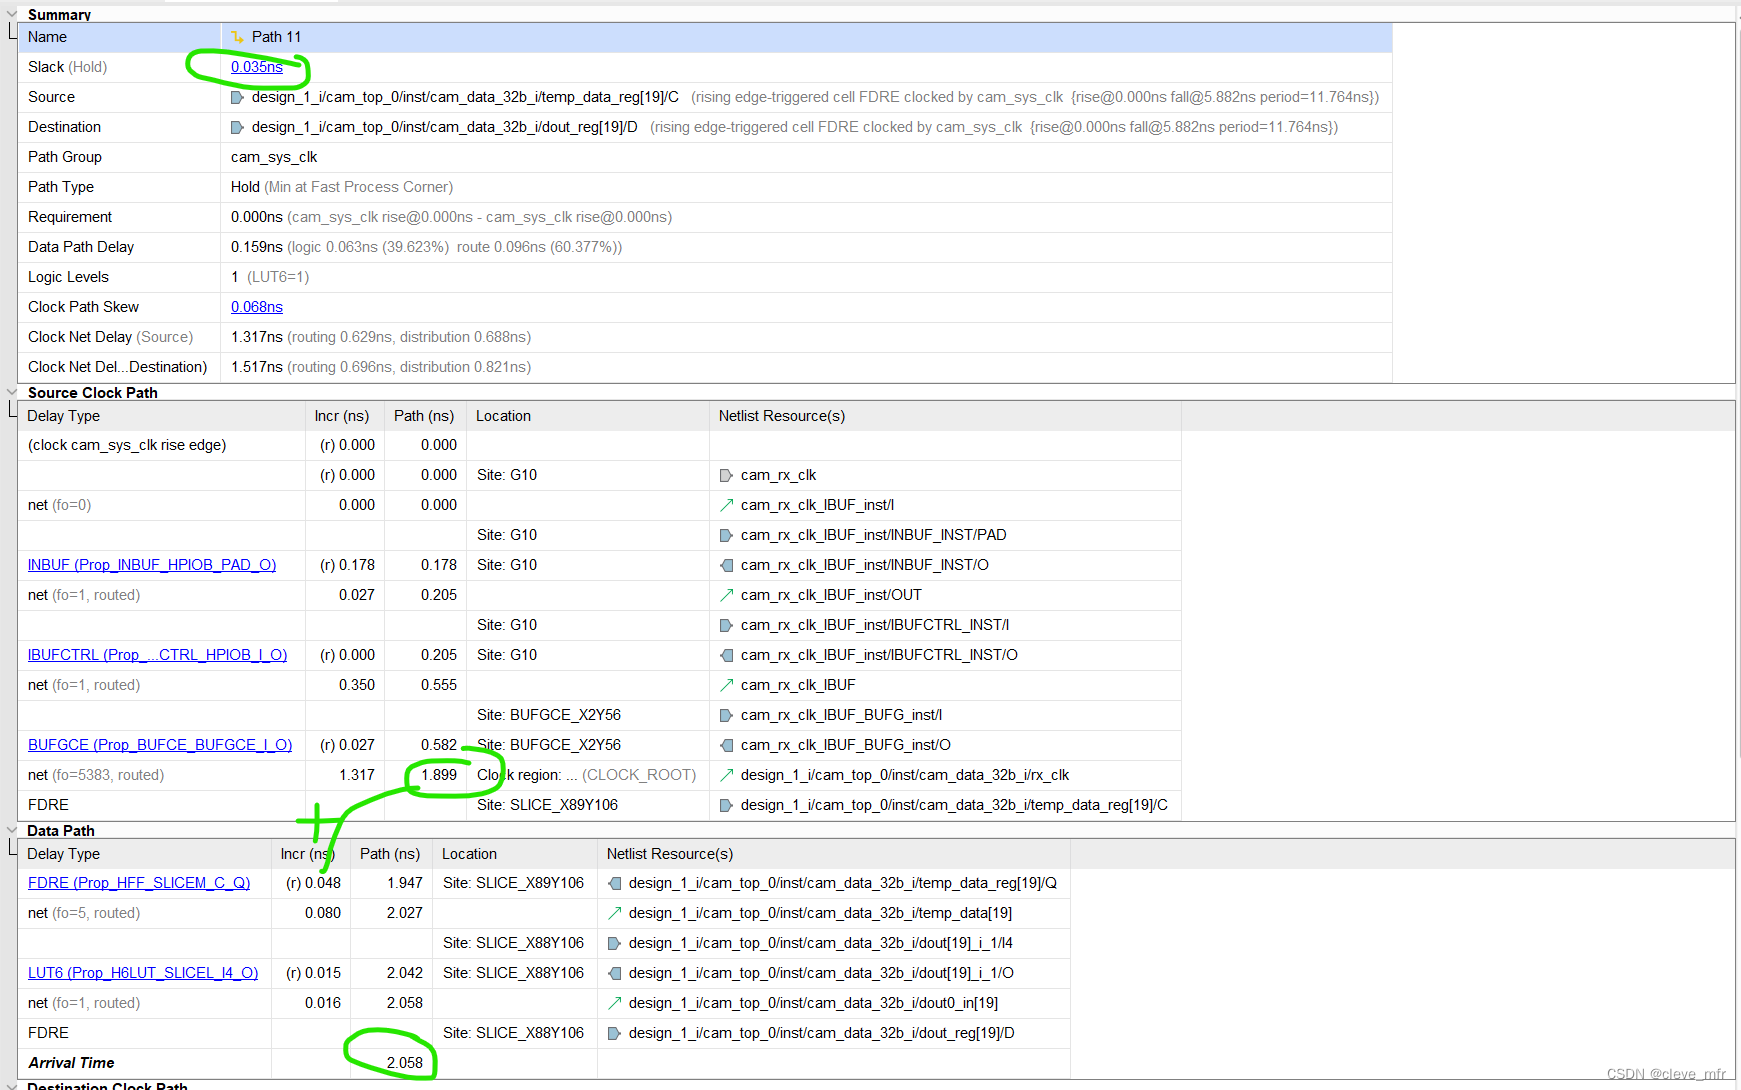Click net icon beside cam_rx_clk_IBUF_inst/I

[x=727, y=505]
